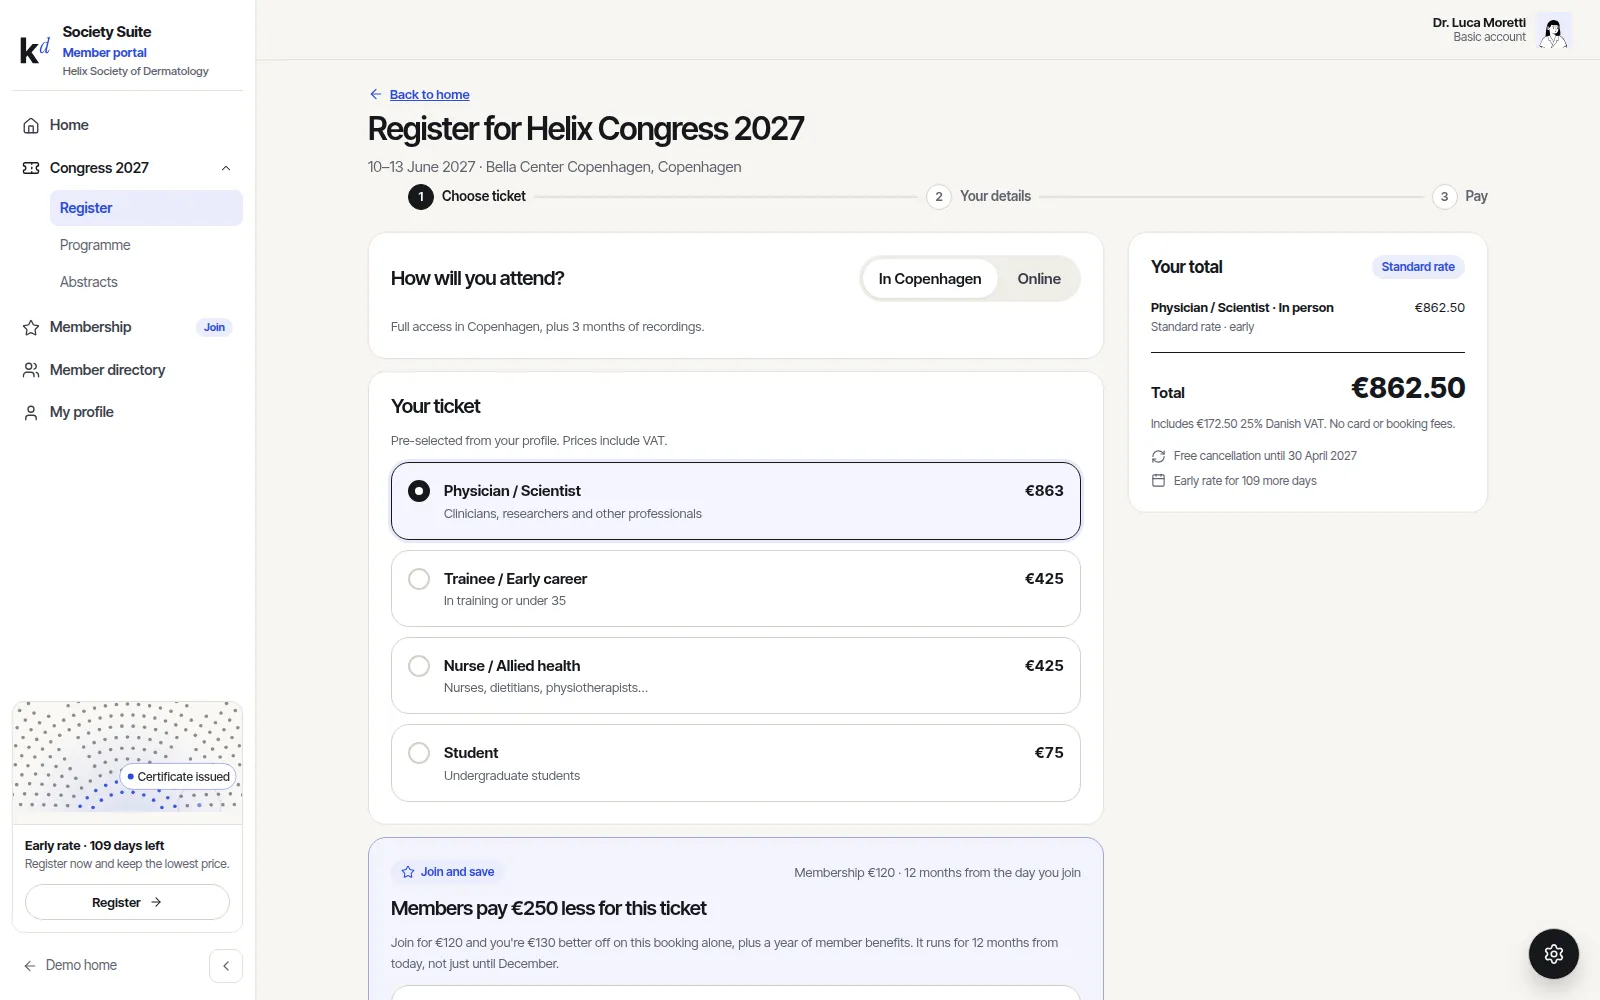Switch attendance to Online
The image size is (1600, 1000).
[x=1039, y=279]
